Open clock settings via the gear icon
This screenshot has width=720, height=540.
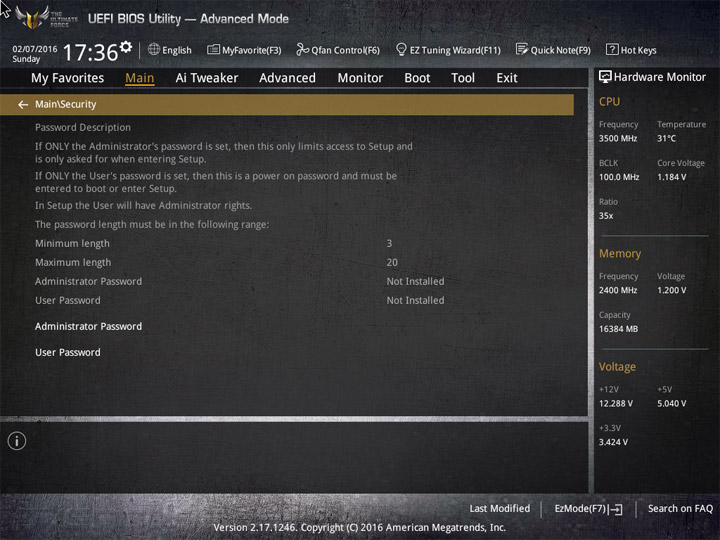(126, 46)
